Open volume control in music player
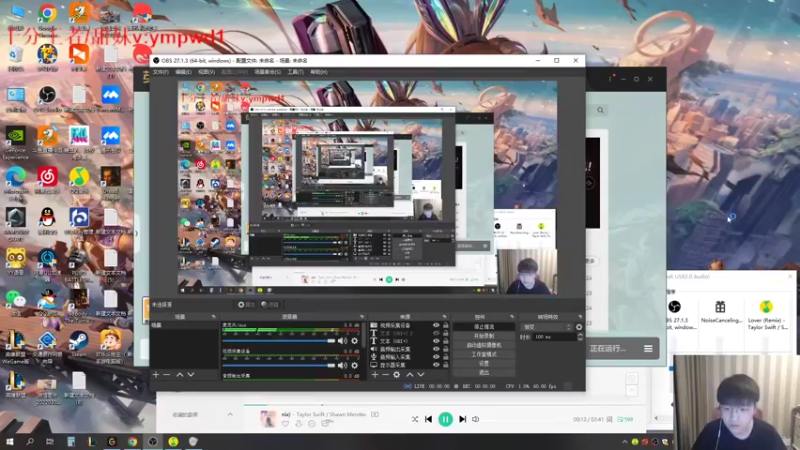The width and height of the screenshot is (800, 450). 476,419
